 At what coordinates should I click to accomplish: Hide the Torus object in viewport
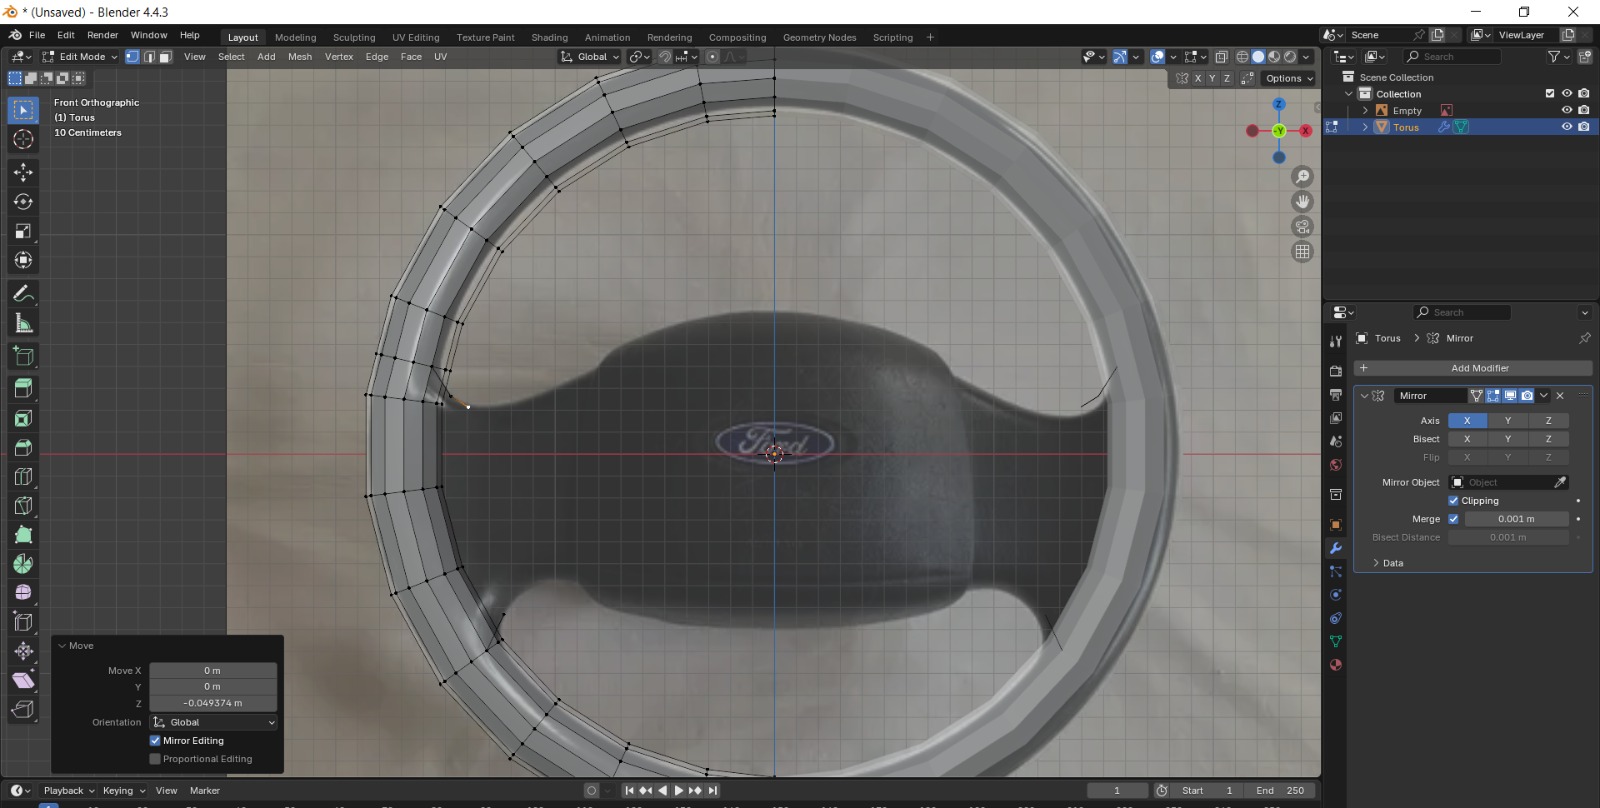click(x=1566, y=127)
